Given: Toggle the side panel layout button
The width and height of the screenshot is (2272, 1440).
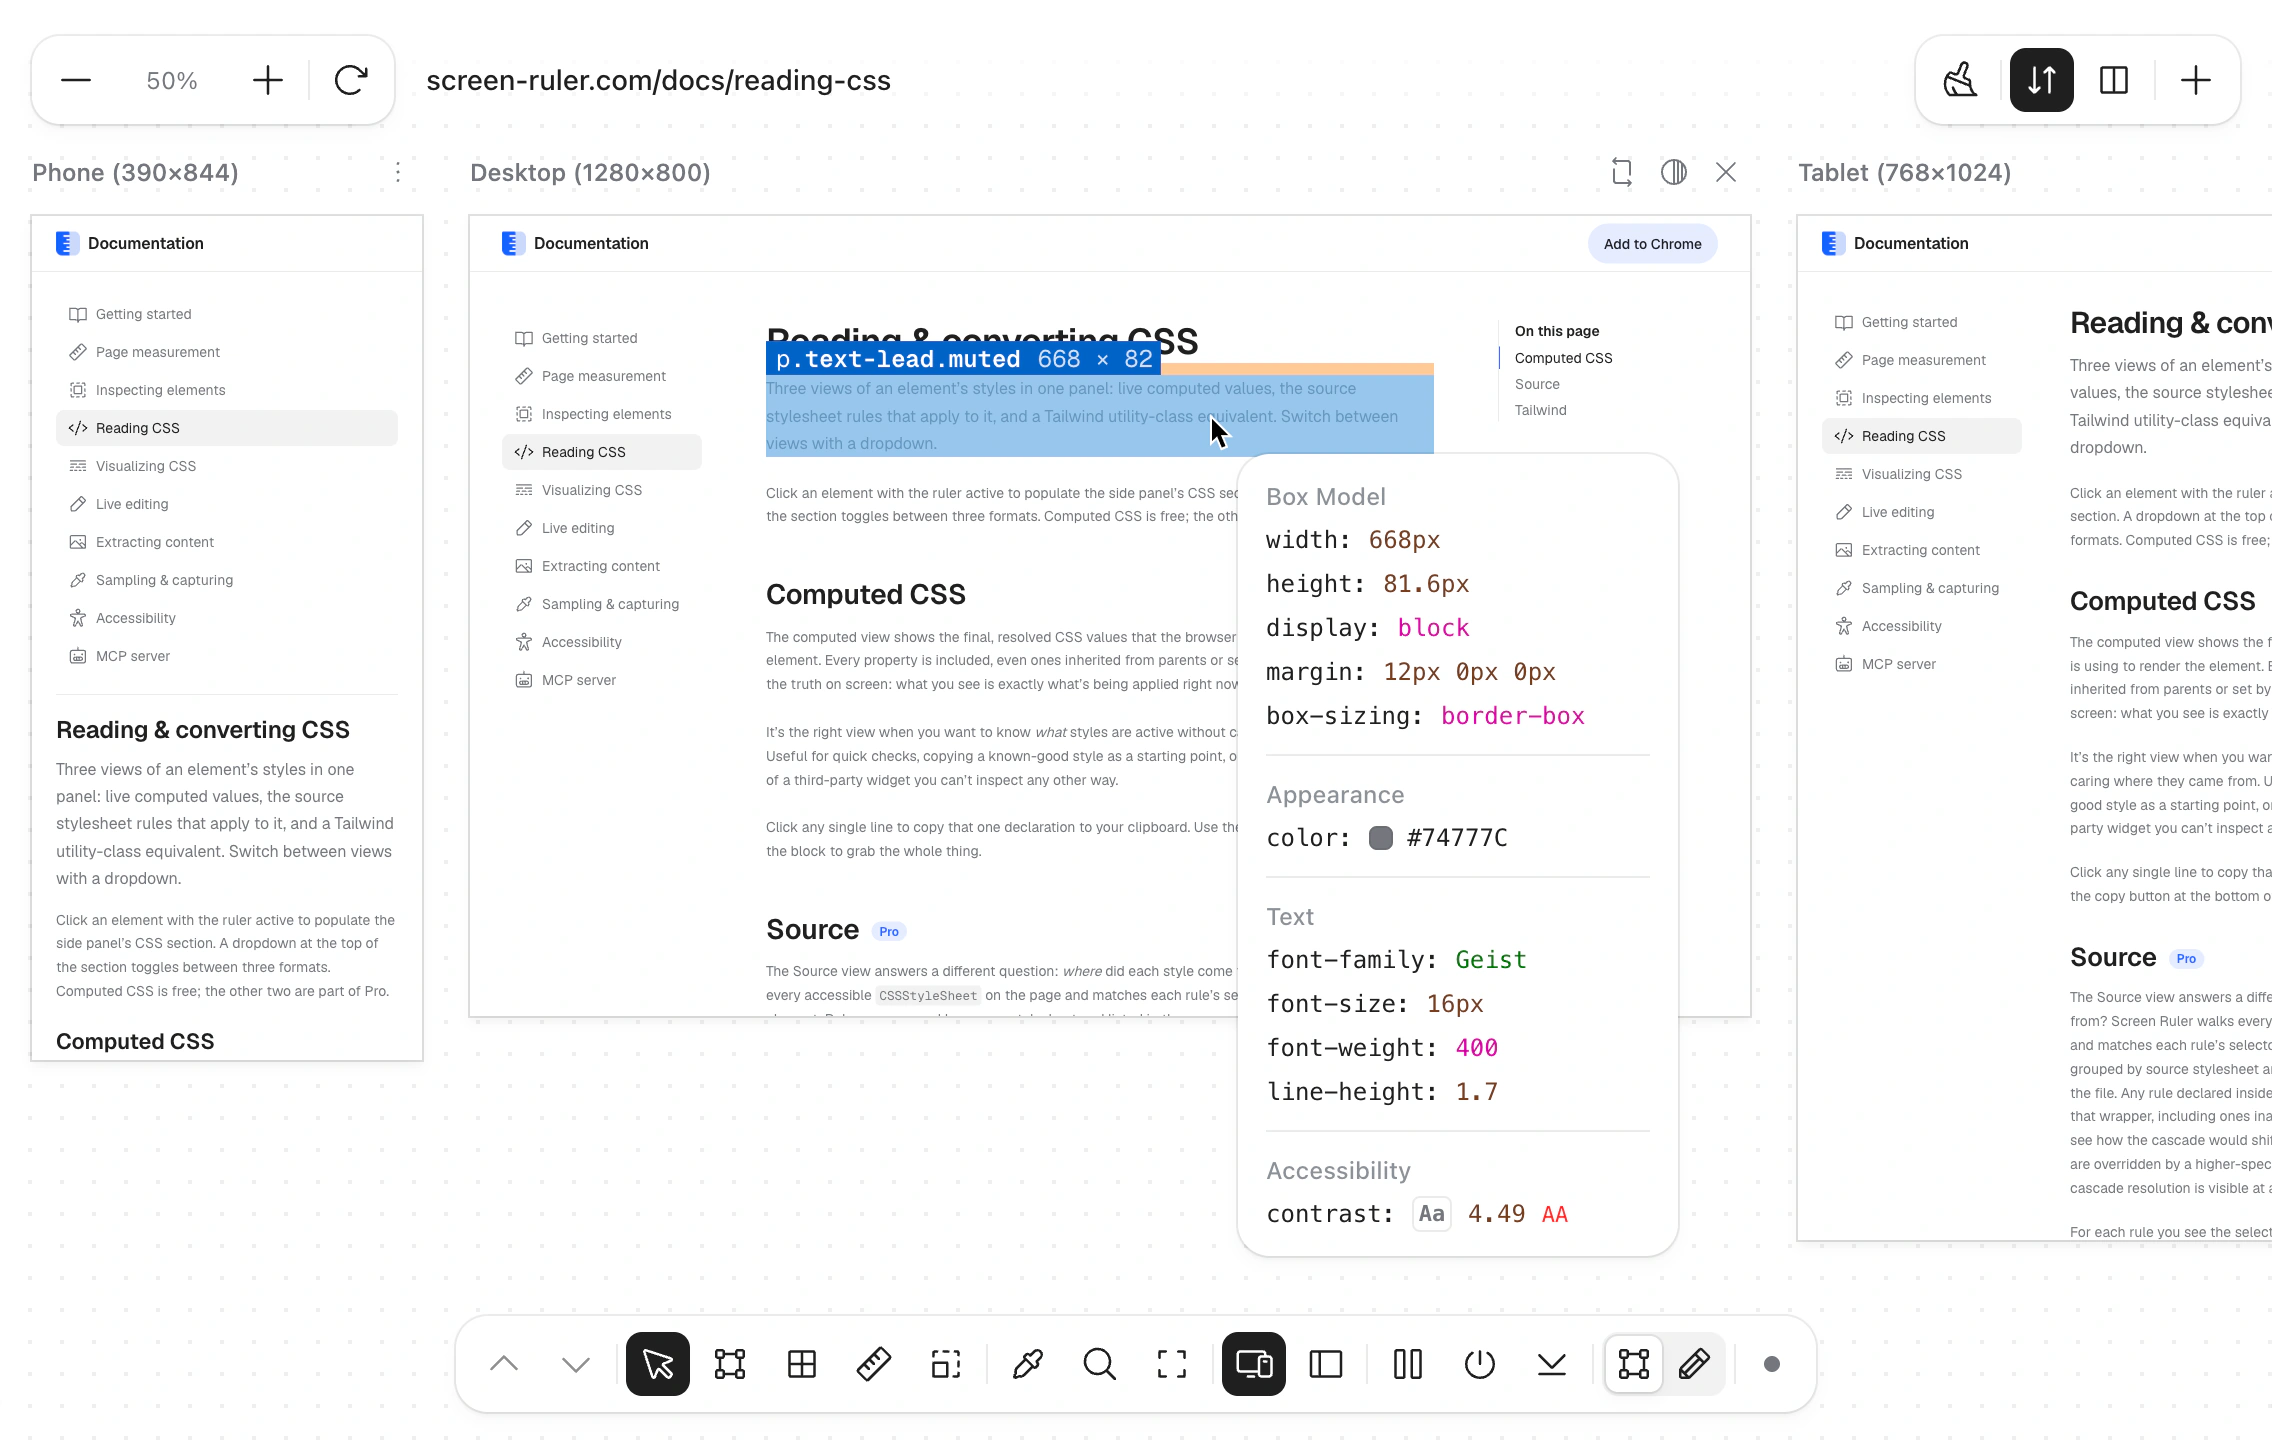Looking at the screenshot, I should tap(1326, 1364).
